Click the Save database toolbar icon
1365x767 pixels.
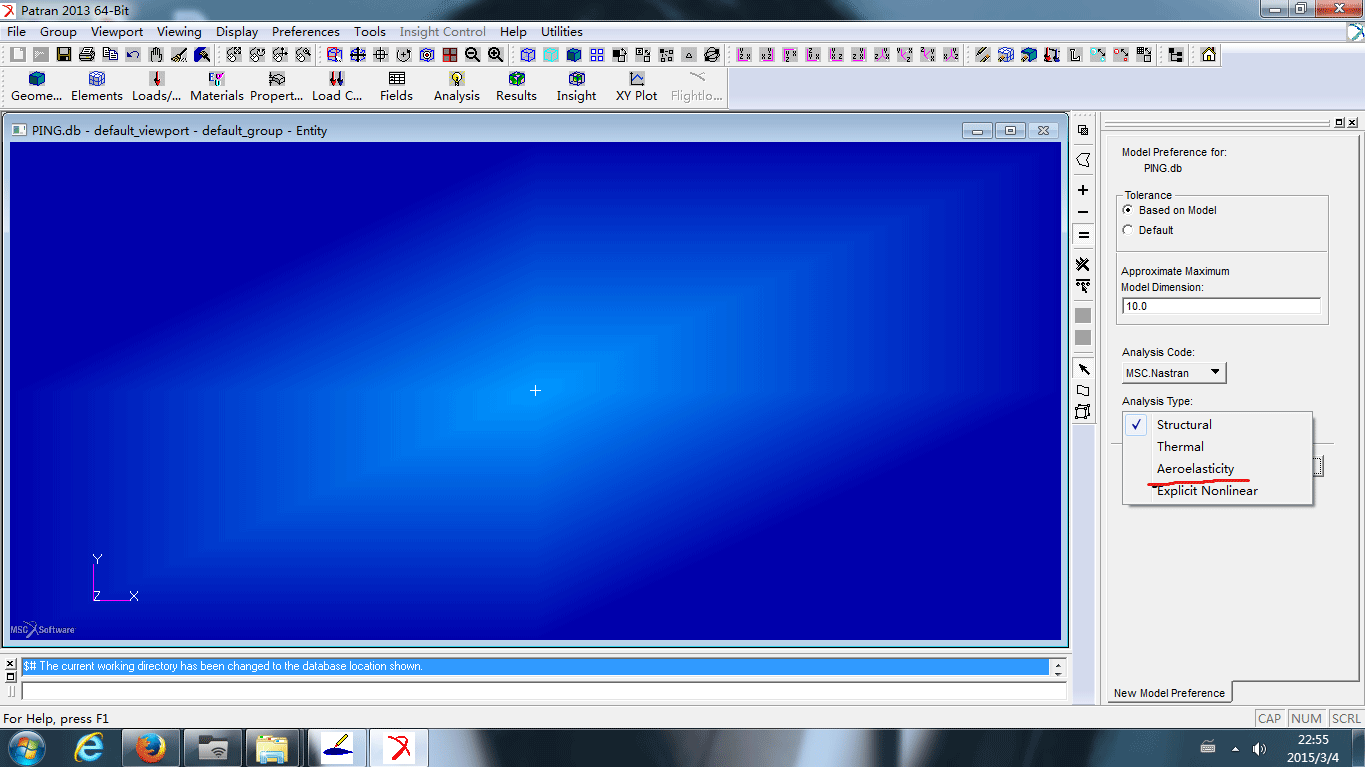tap(63, 55)
